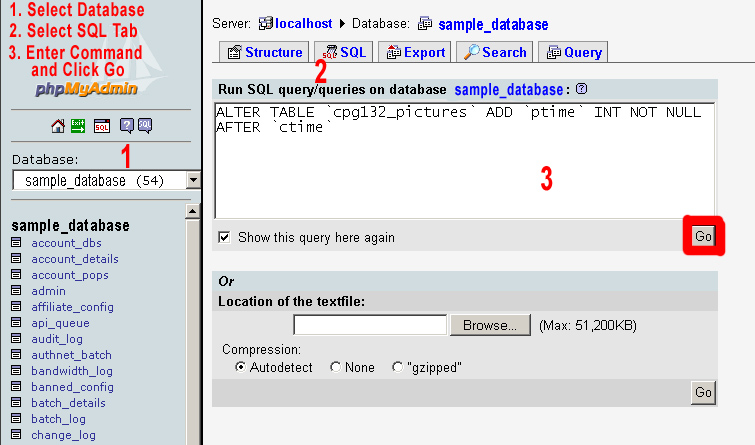Select Autodetect compression option
755x445 pixels.
pos(240,367)
